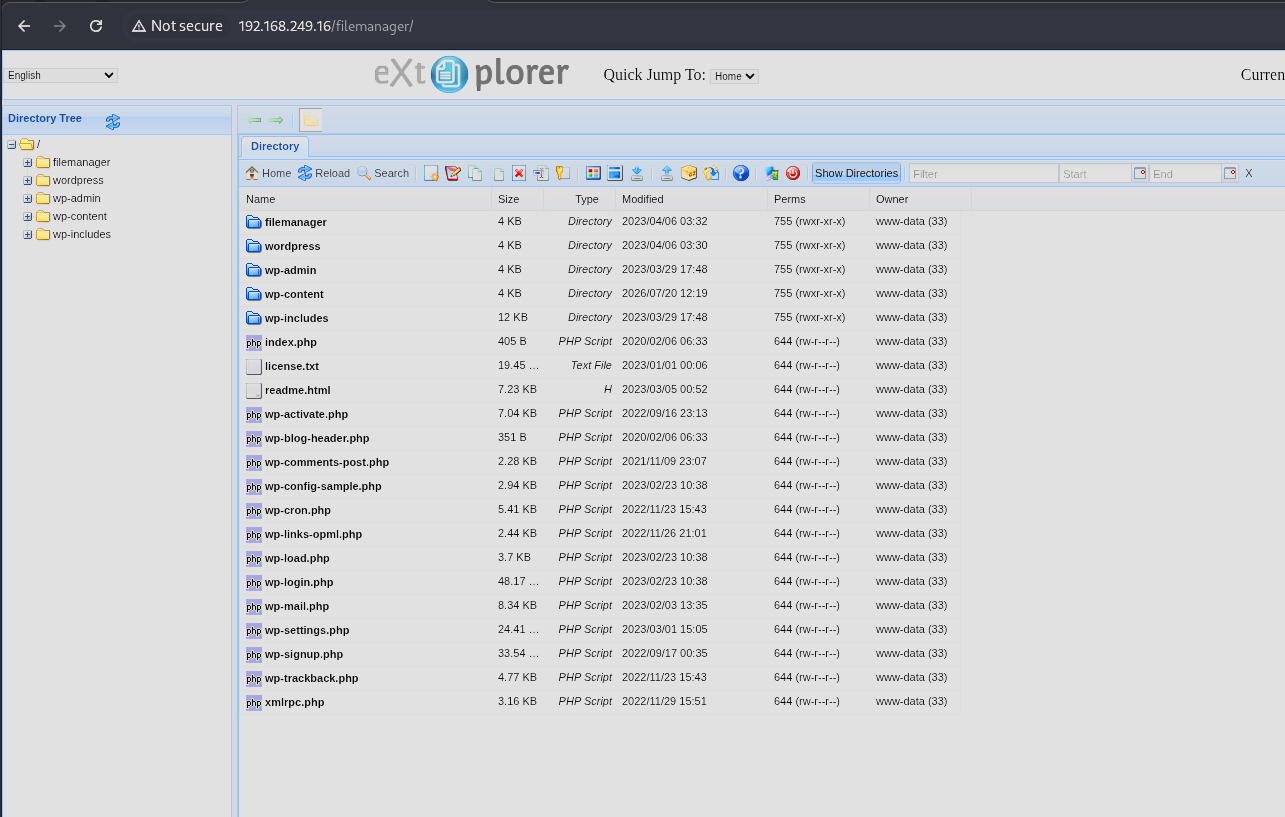The image size is (1285, 817).
Task: Click the Admin users icon
Action: click(771, 173)
